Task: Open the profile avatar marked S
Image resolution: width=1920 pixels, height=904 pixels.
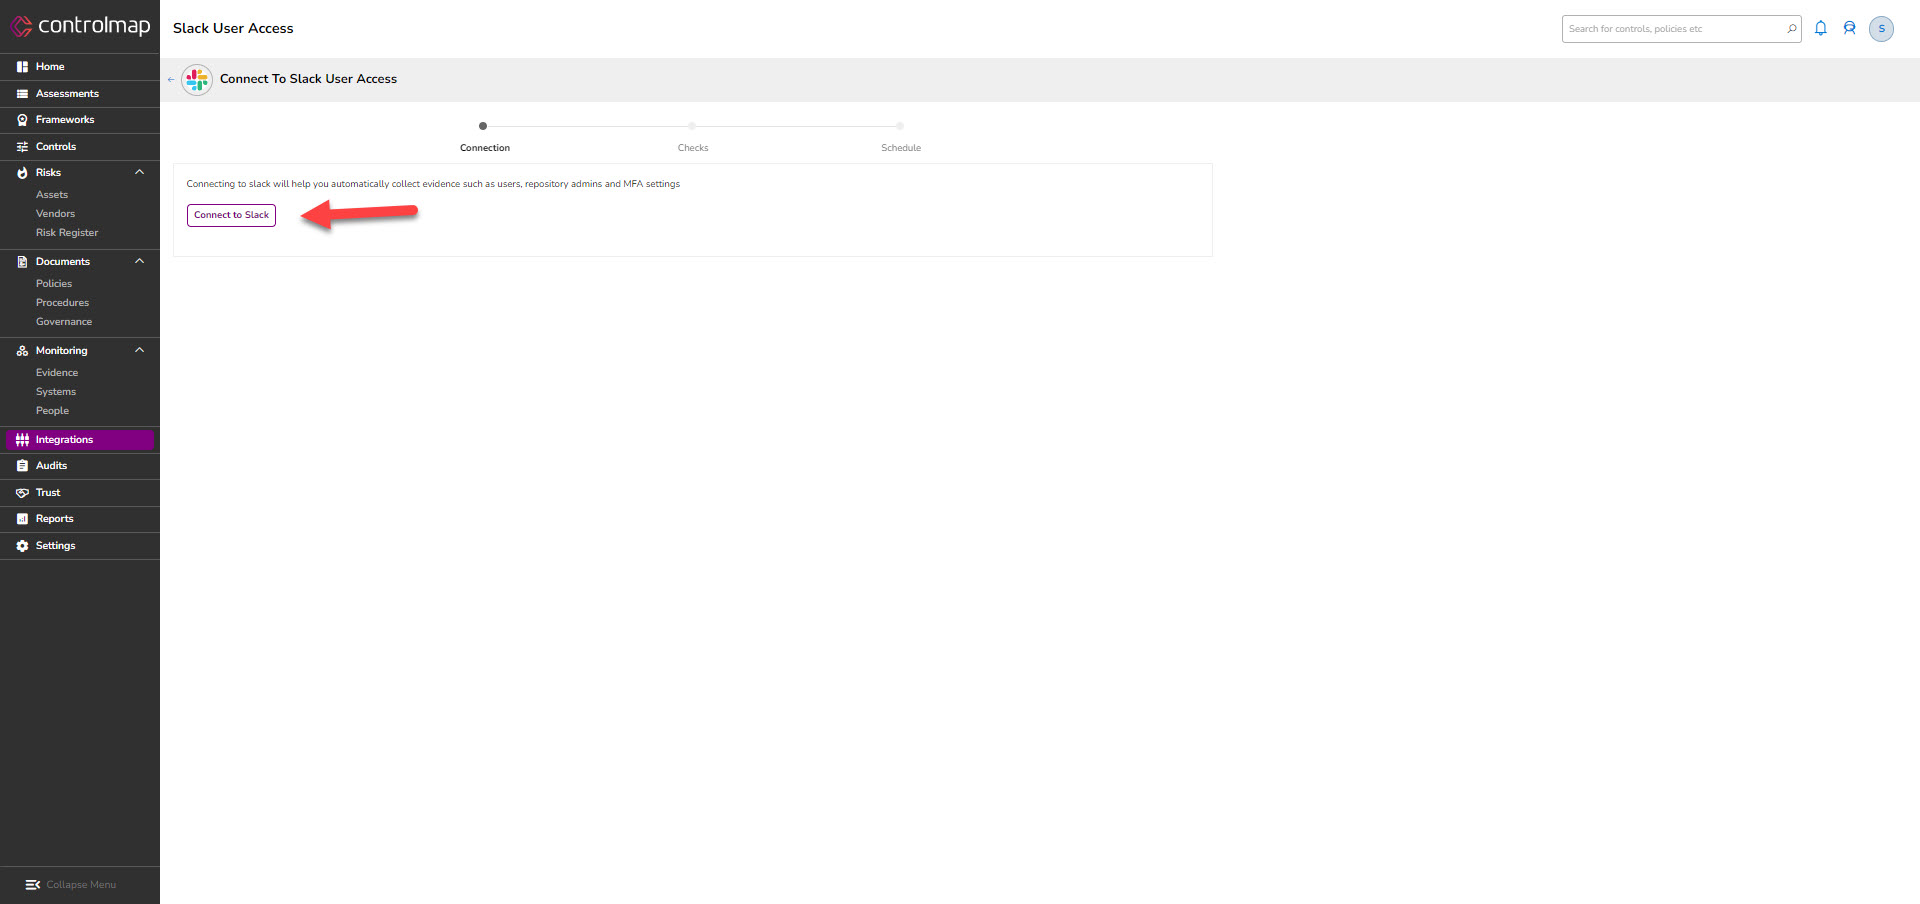Action: click(x=1882, y=28)
